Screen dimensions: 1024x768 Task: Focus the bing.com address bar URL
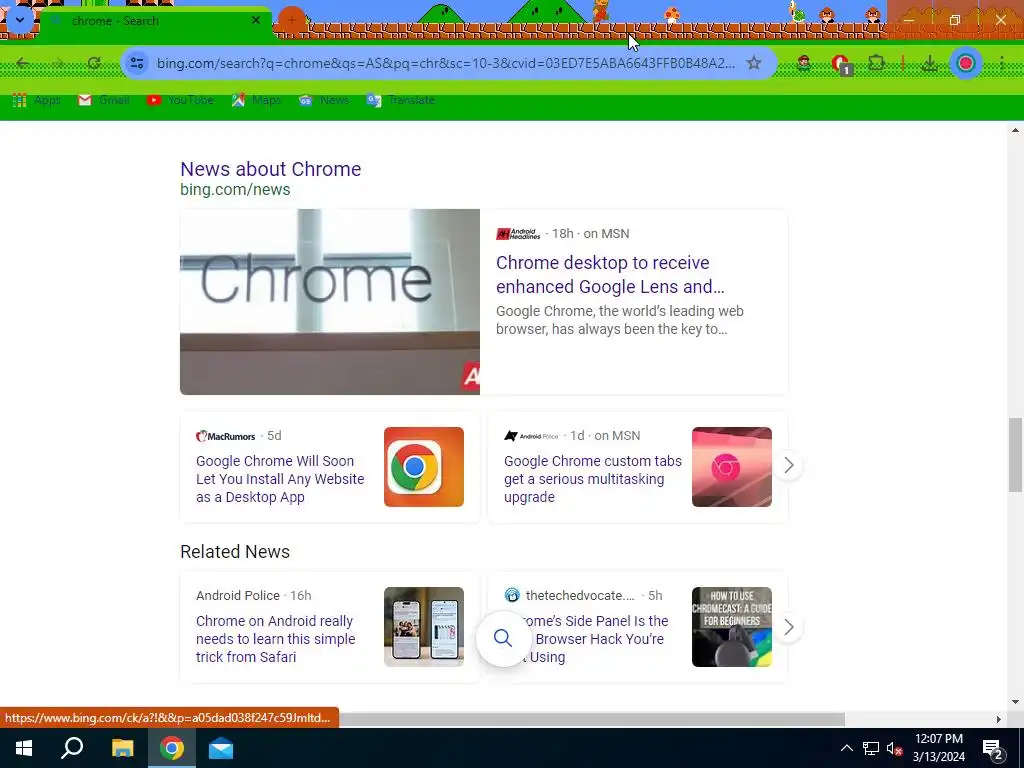click(445, 63)
